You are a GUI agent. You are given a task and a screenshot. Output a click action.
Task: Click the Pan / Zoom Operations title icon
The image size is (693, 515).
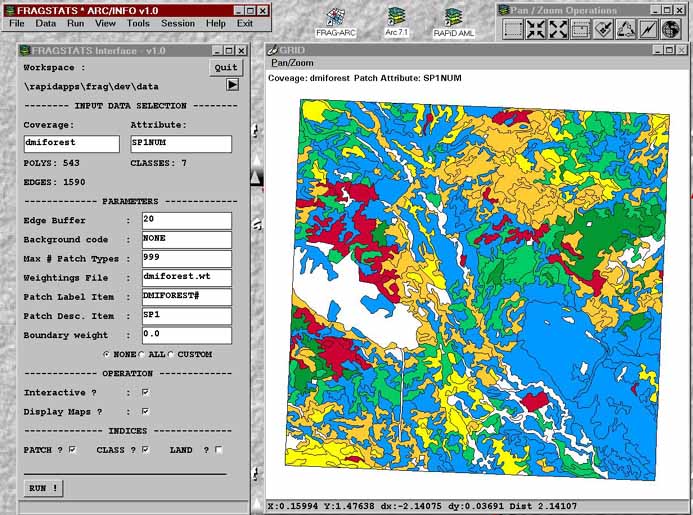[x=503, y=10]
